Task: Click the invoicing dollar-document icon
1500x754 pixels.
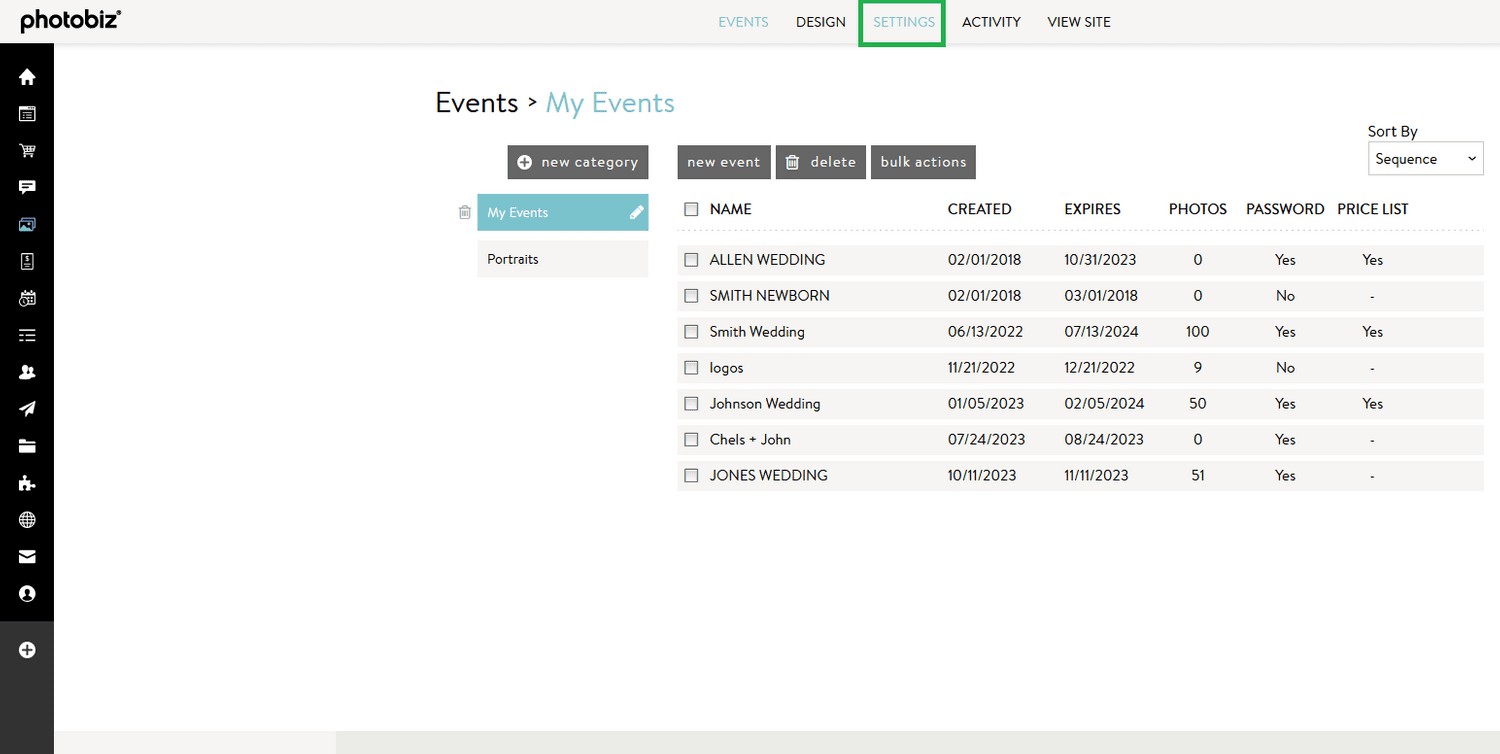Action: point(27,261)
